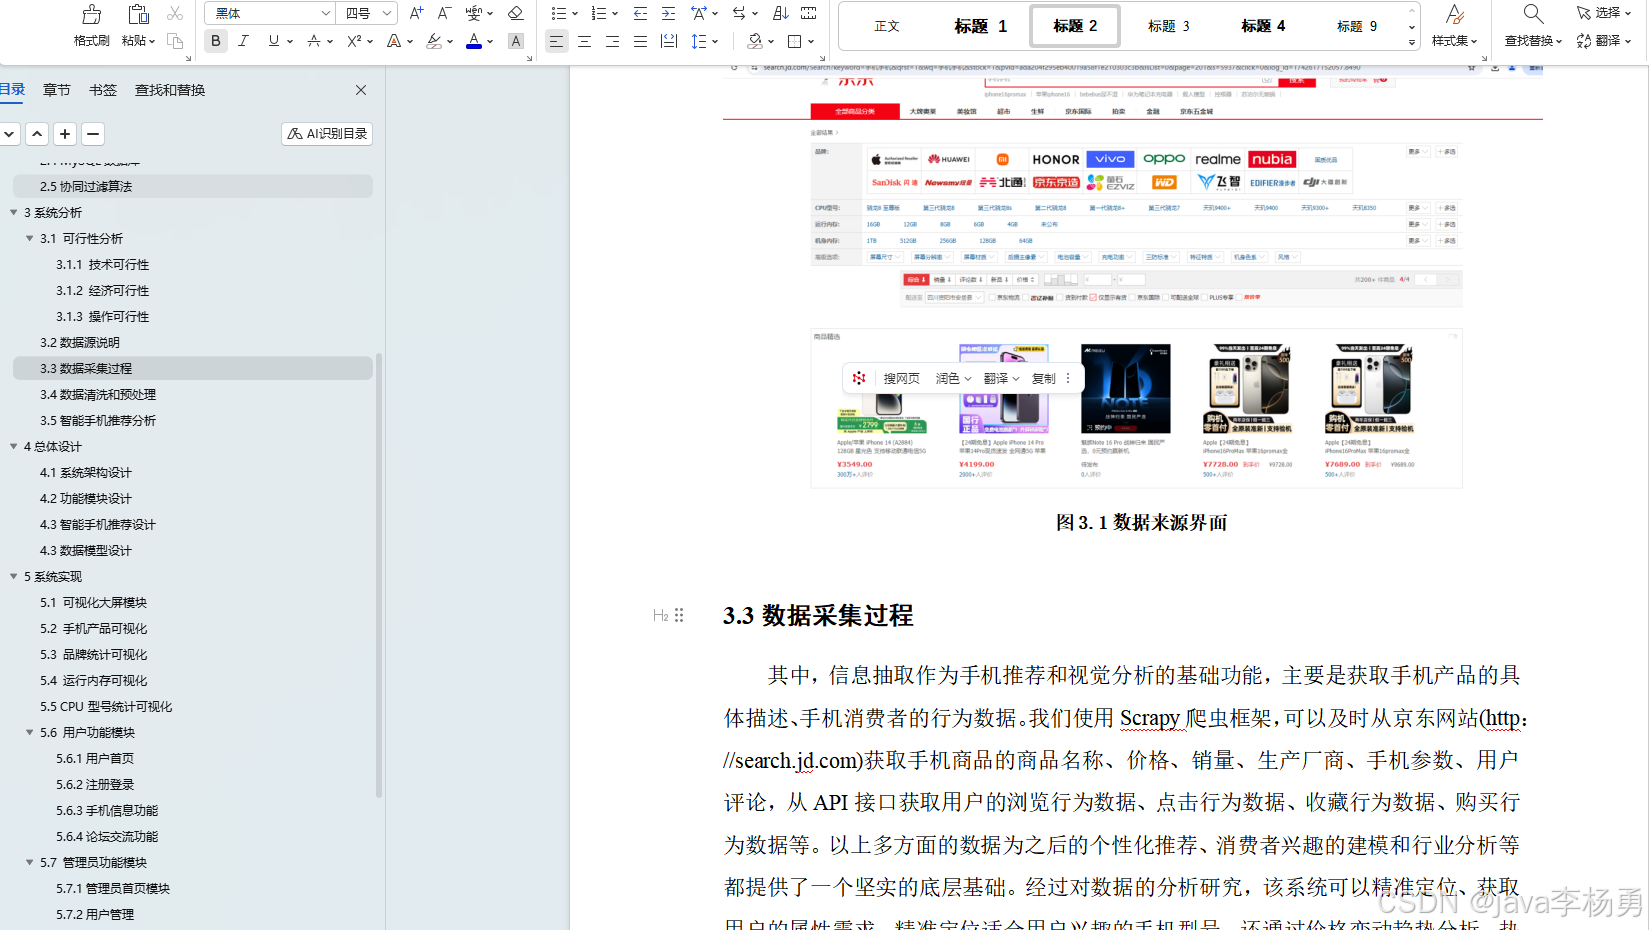This screenshot has height=930, width=1649.
Task: Collapse the 3 系统分析 tree node
Action: point(14,212)
